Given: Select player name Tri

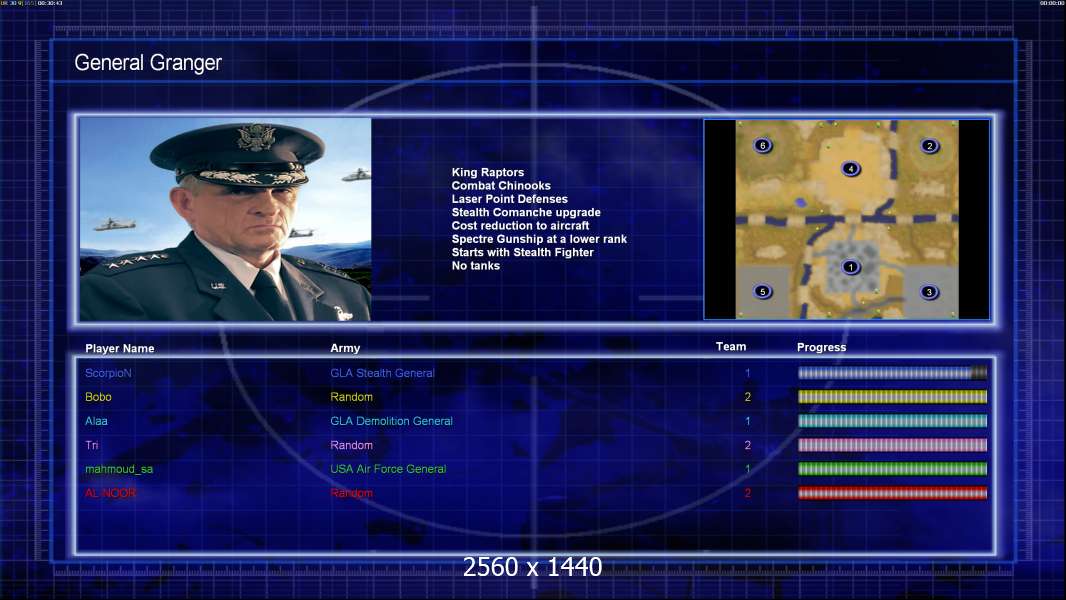Looking at the screenshot, I should tap(92, 445).
